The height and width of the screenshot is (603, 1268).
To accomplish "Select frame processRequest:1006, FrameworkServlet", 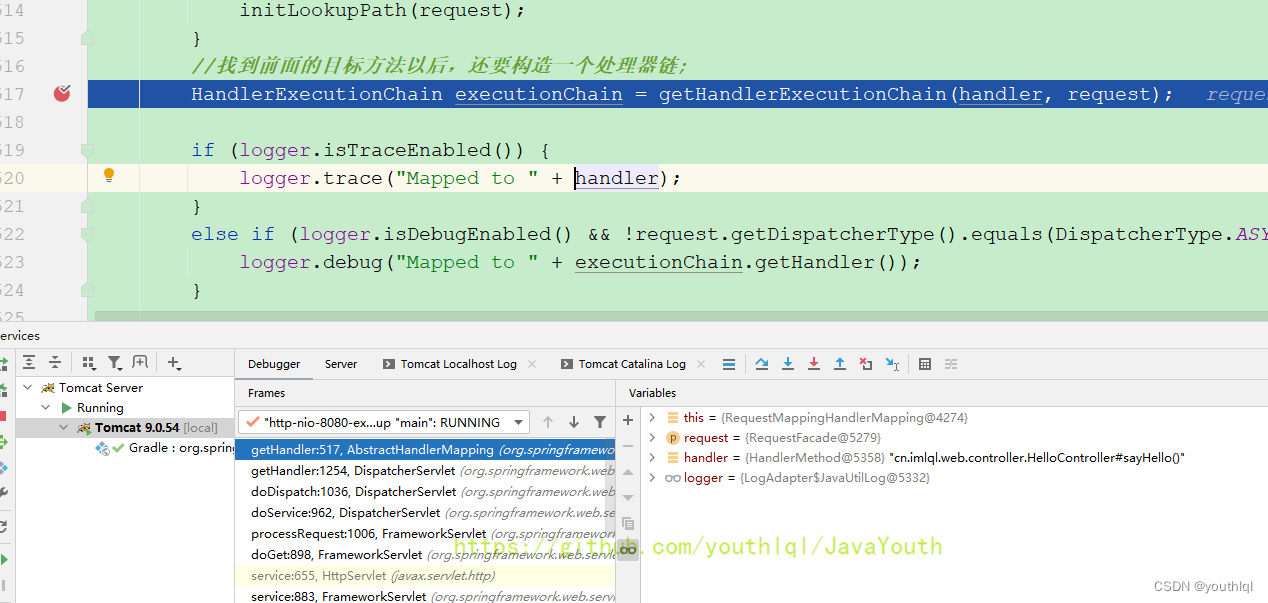I will click(425, 533).
